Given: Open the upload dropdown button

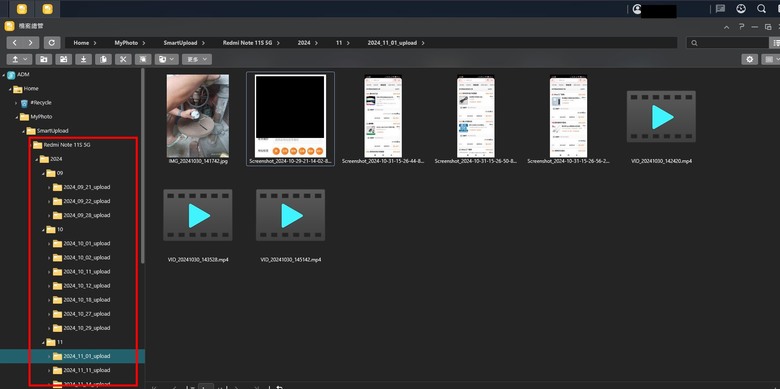Looking at the screenshot, I should point(19,59).
